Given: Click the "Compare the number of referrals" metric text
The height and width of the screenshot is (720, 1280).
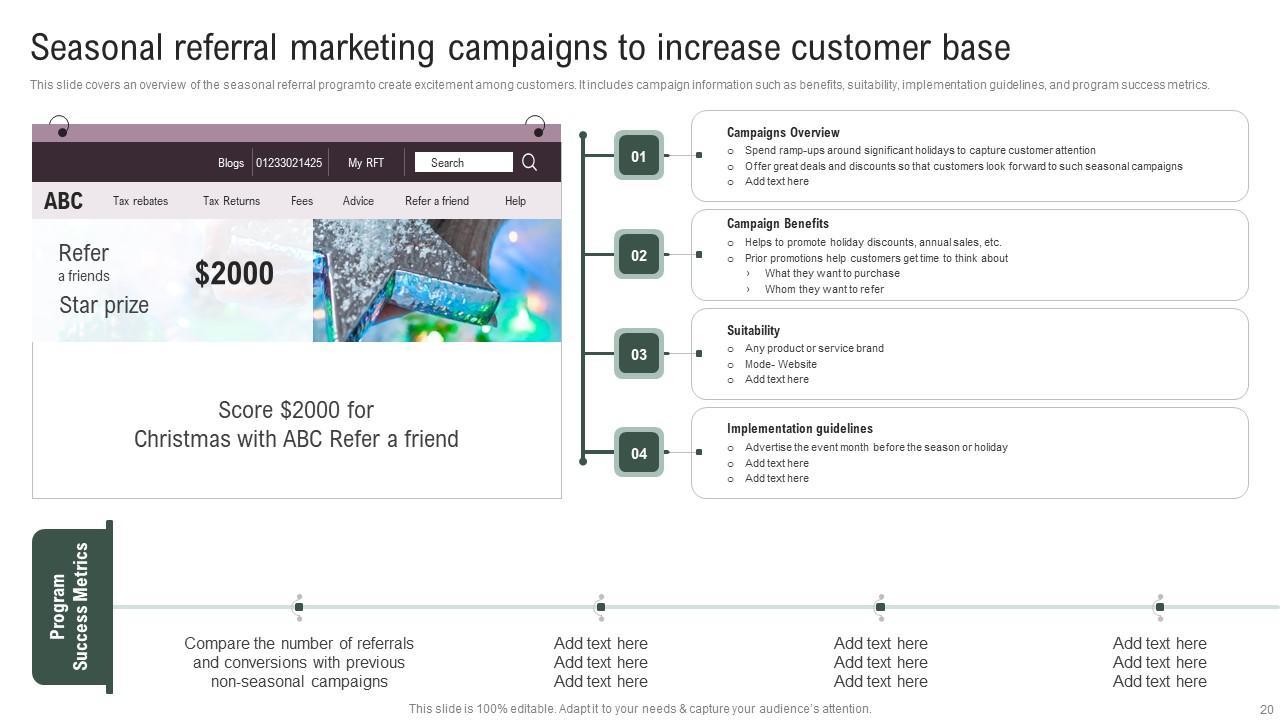Looking at the screenshot, I should 299,662.
